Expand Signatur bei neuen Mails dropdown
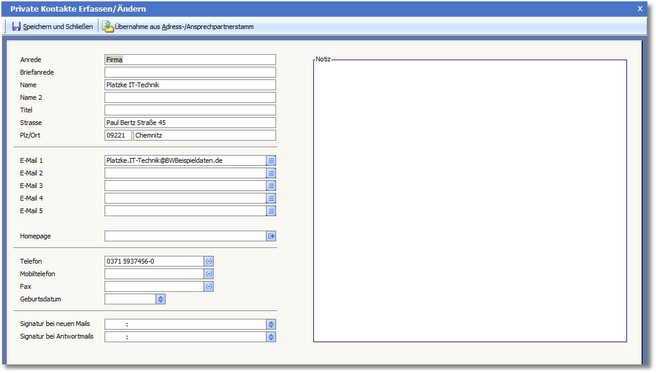 tap(271, 324)
